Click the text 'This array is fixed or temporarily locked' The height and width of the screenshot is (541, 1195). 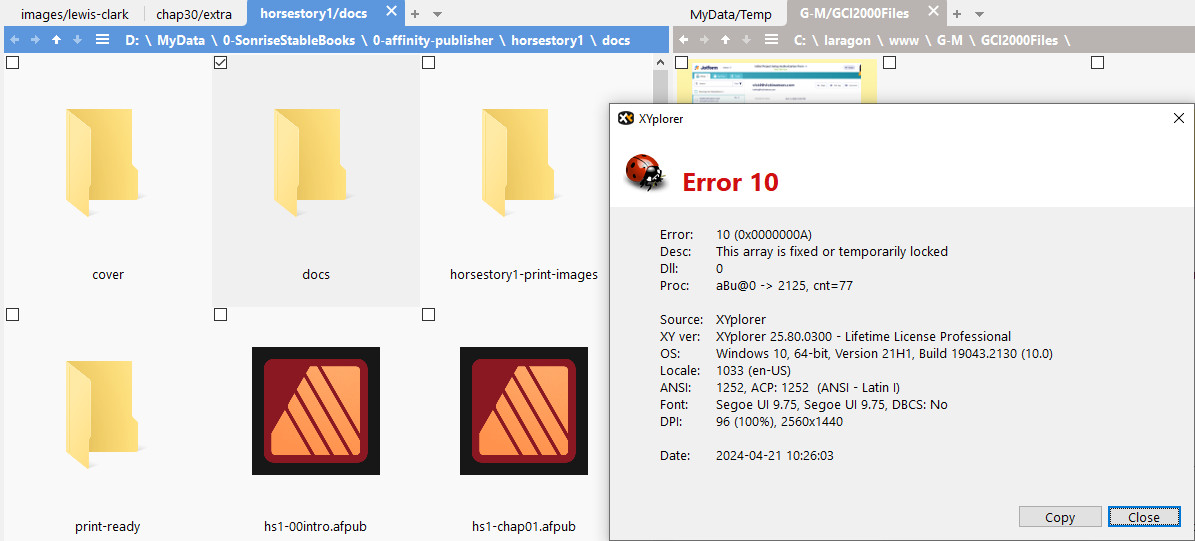click(831, 251)
